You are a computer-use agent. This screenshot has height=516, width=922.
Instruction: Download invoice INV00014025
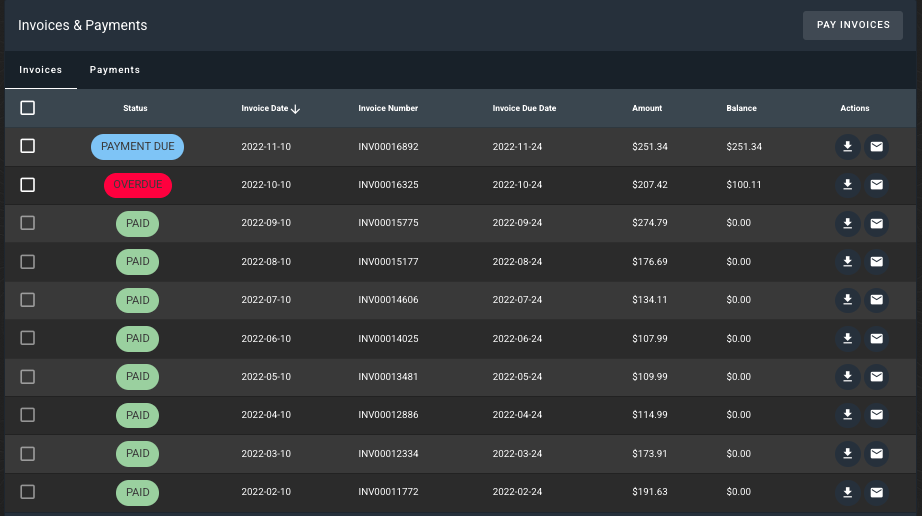(847, 339)
